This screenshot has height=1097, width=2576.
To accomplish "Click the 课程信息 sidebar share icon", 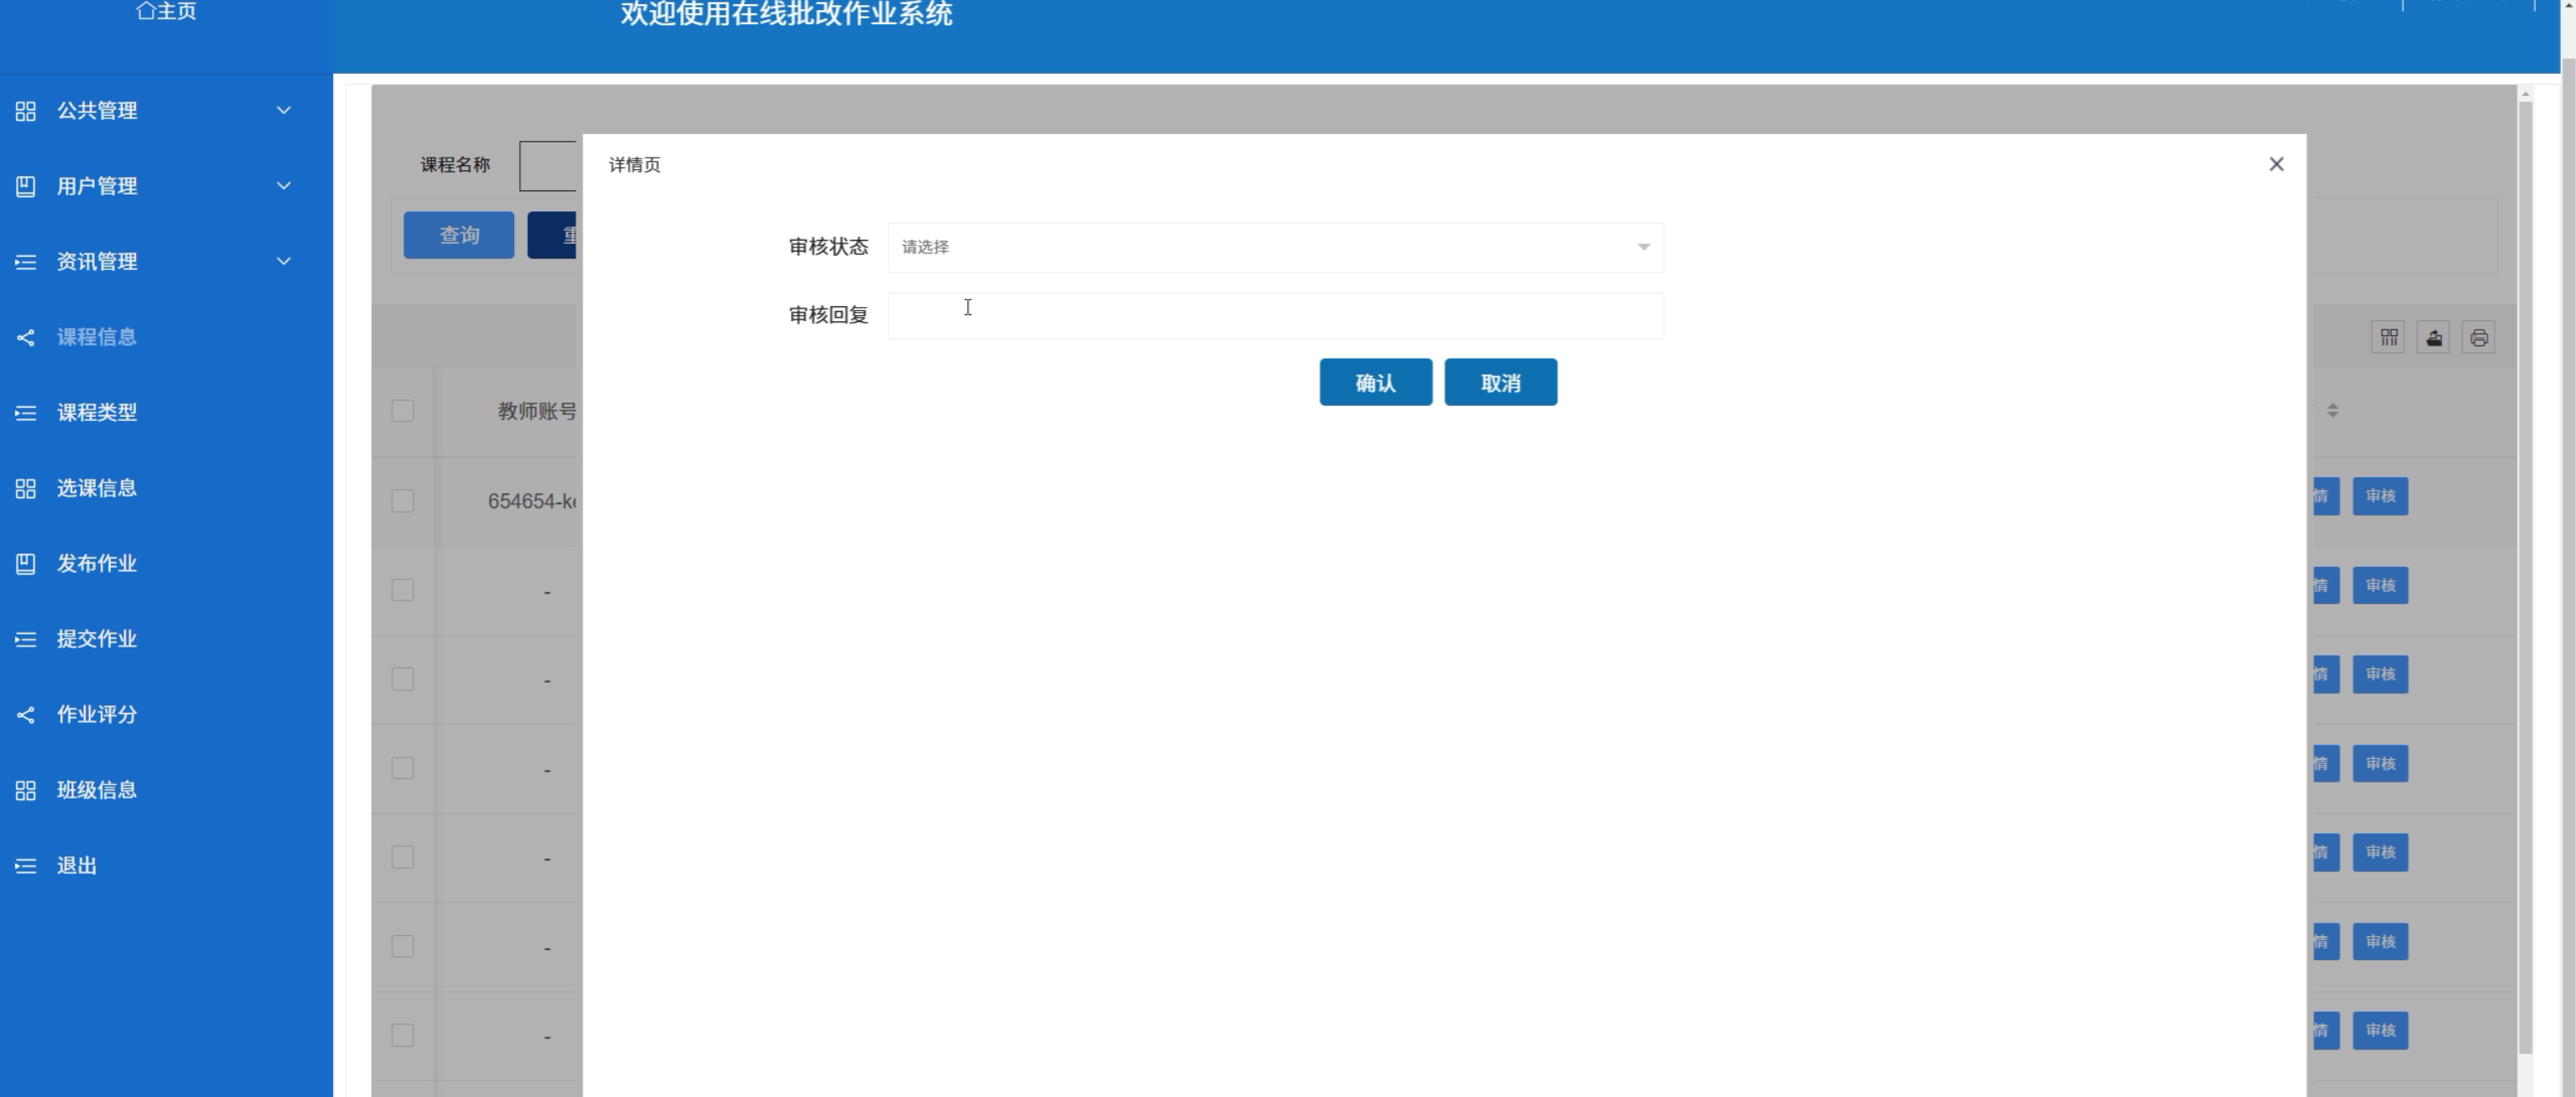I will 26,338.
